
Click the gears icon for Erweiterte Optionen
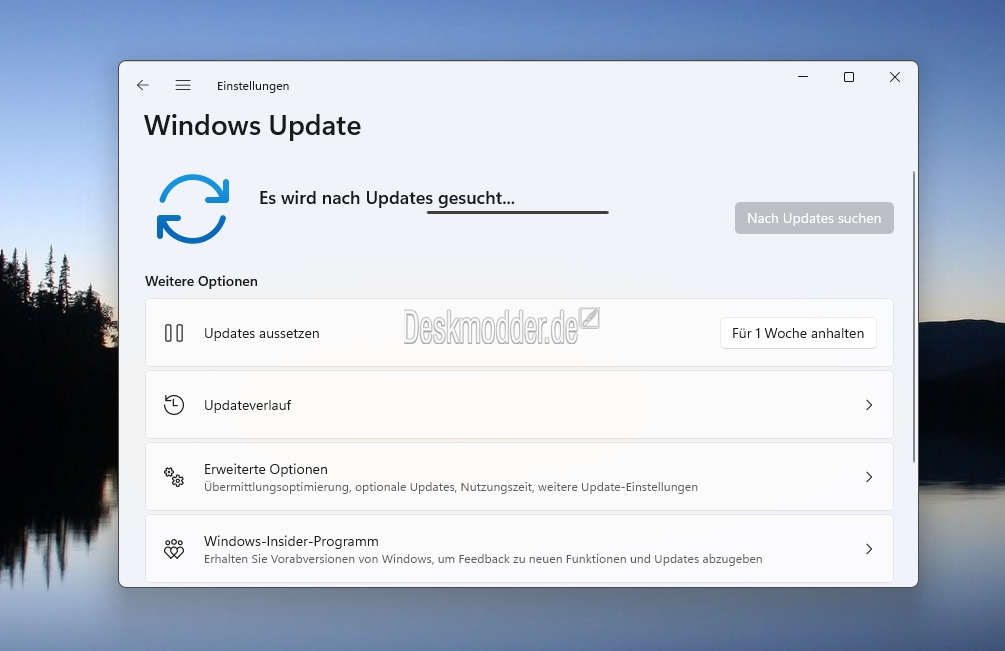point(174,477)
